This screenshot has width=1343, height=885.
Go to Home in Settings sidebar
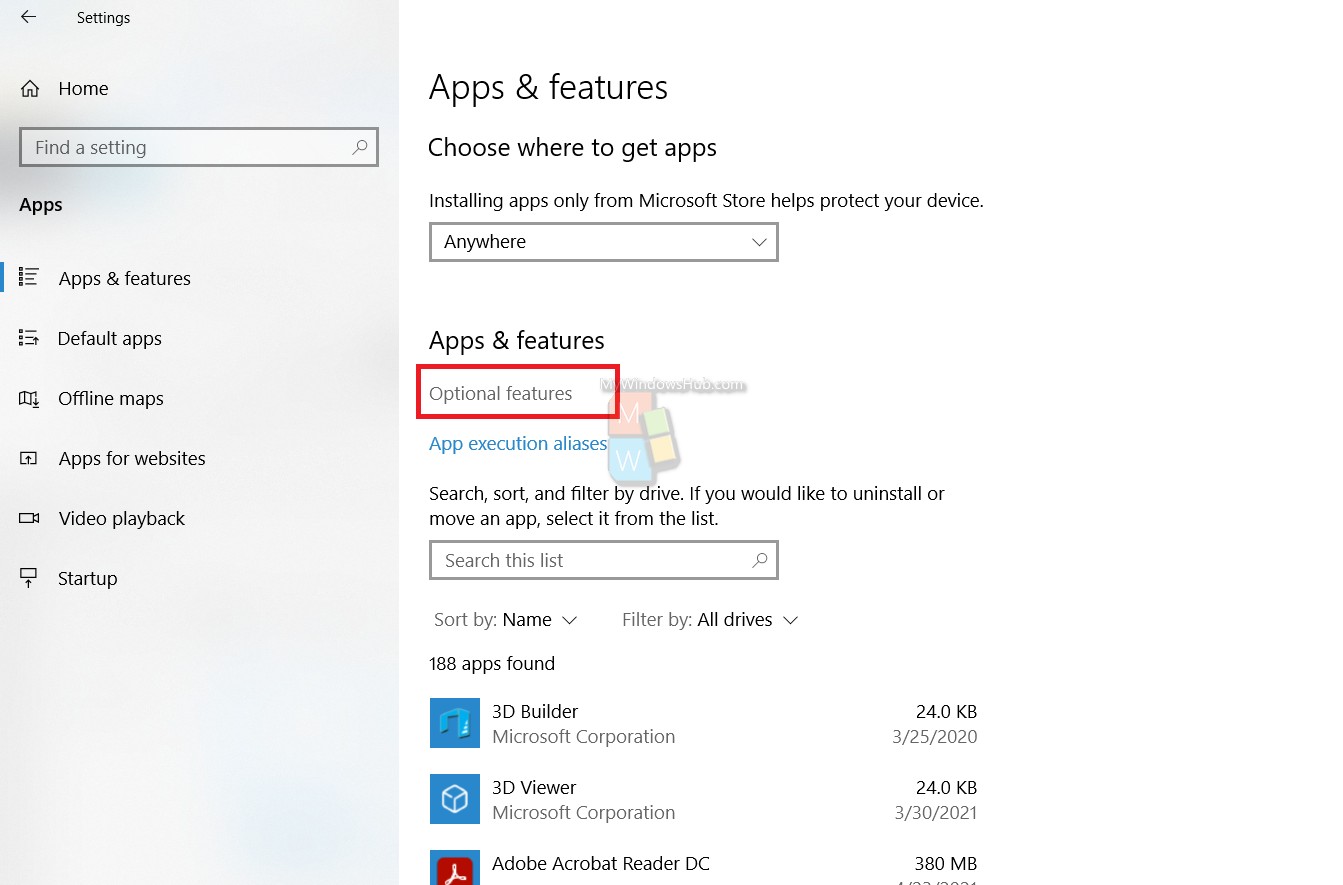83,88
